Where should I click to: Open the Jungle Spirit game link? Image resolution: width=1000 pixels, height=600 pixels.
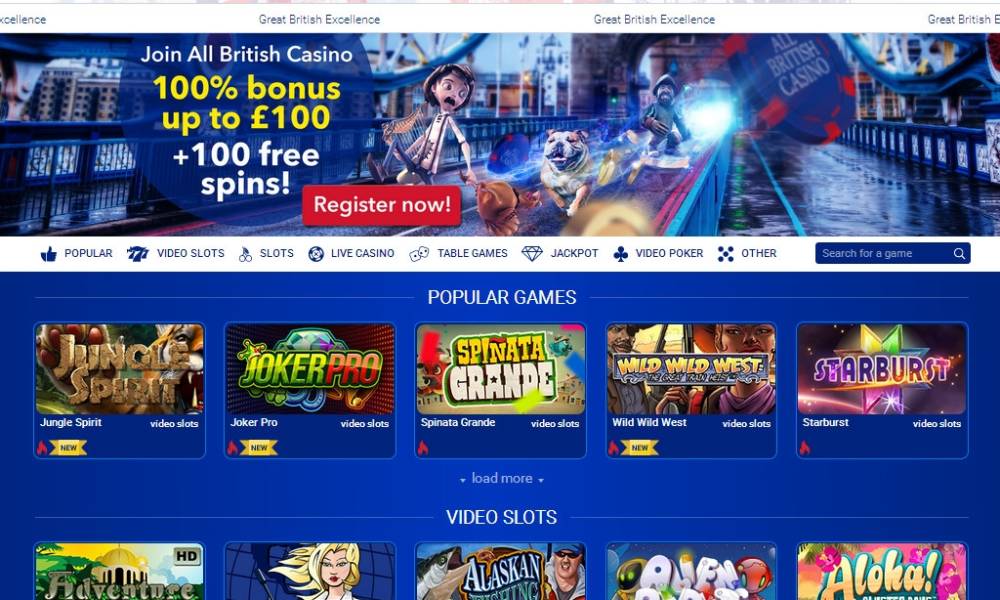click(71, 422)
